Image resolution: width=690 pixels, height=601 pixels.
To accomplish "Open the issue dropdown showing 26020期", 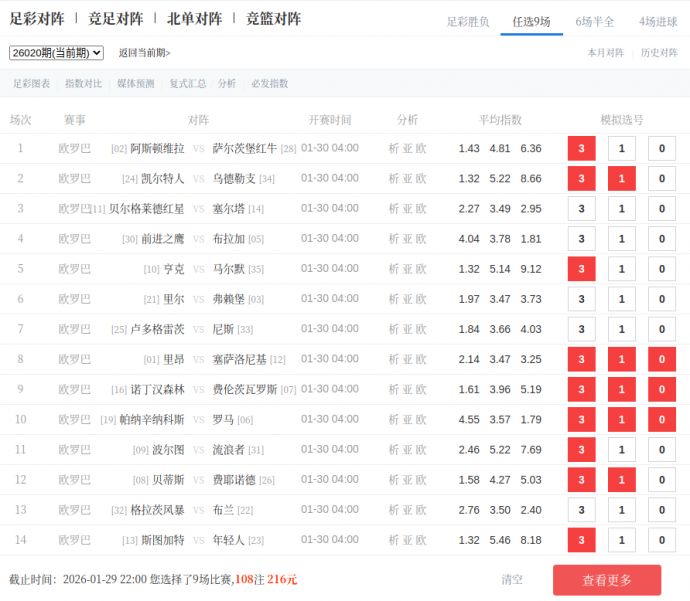I will [56, 53].
